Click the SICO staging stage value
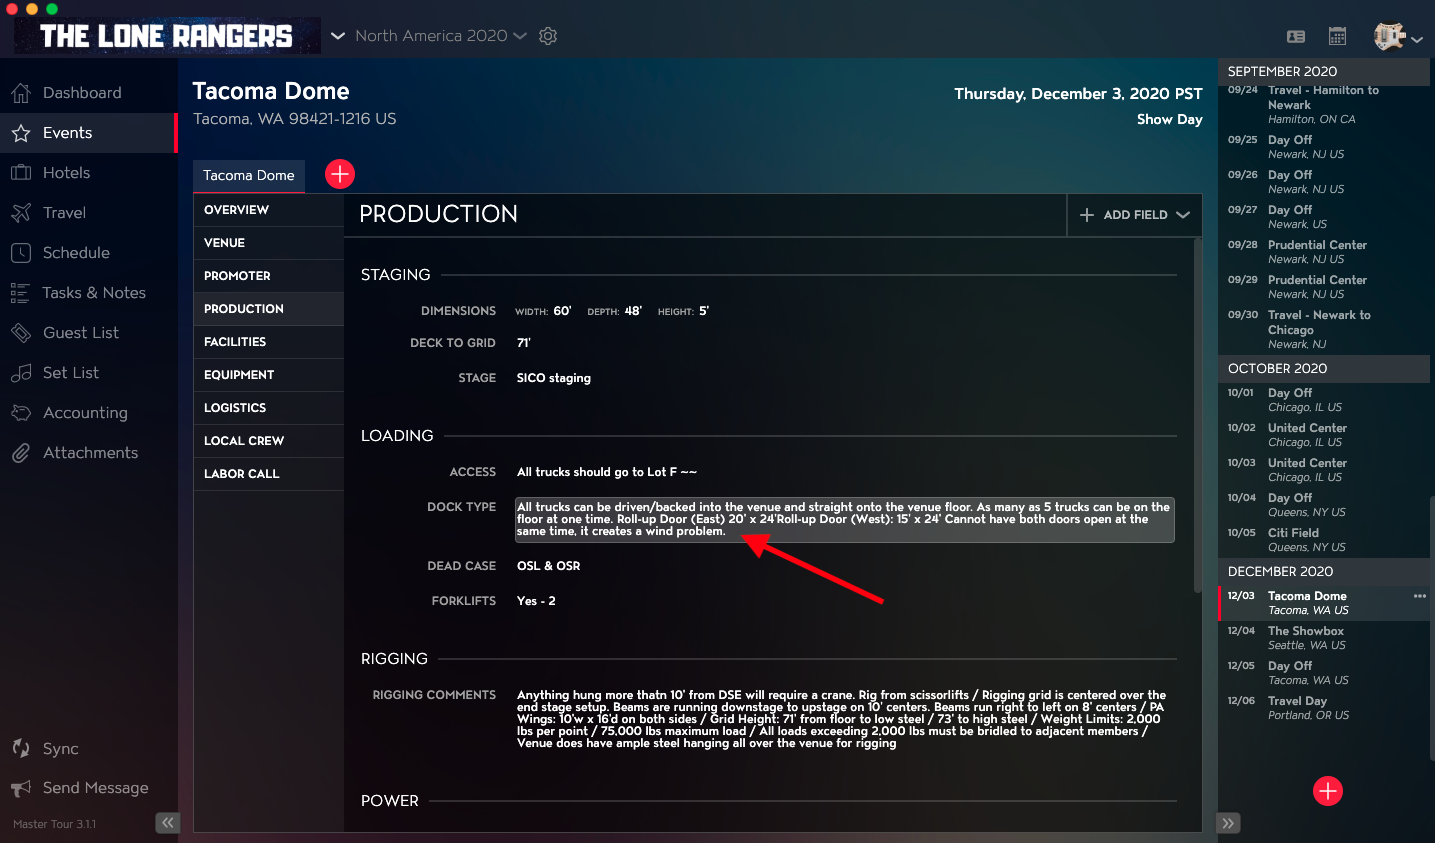The image size is (1435, 843). pos(554,378)
